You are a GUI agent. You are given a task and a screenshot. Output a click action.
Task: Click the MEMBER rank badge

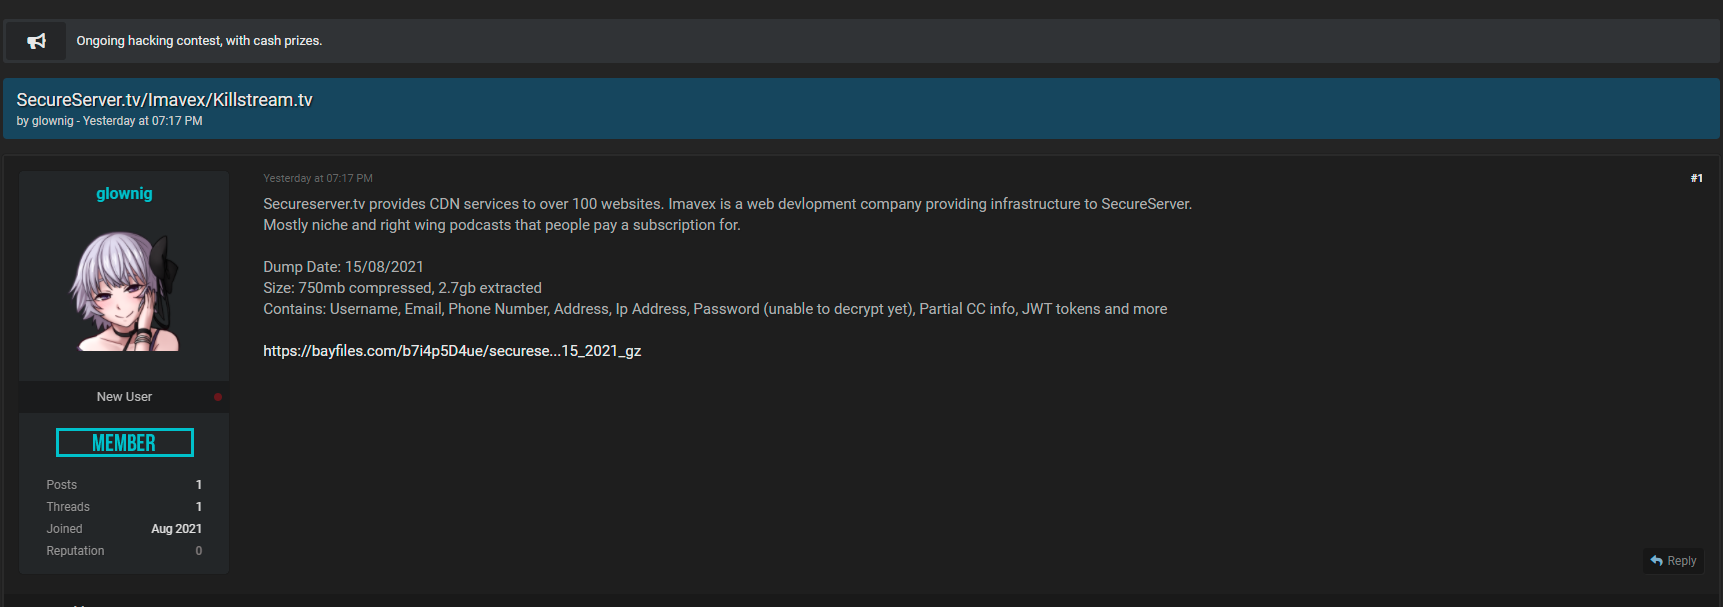pos(124,443)
